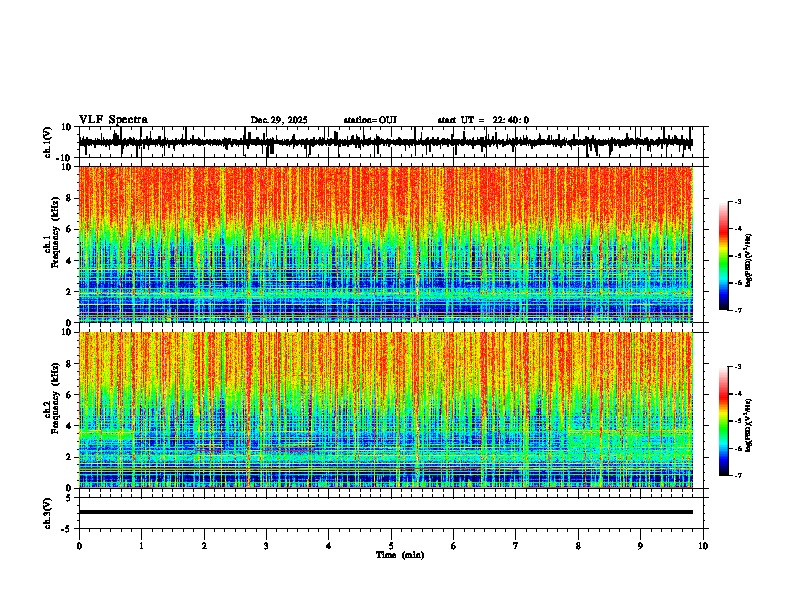Viewport: 792px width, 612px height.
Task: Click time axis tick label "8"
Action: click(x=578, y=546)
